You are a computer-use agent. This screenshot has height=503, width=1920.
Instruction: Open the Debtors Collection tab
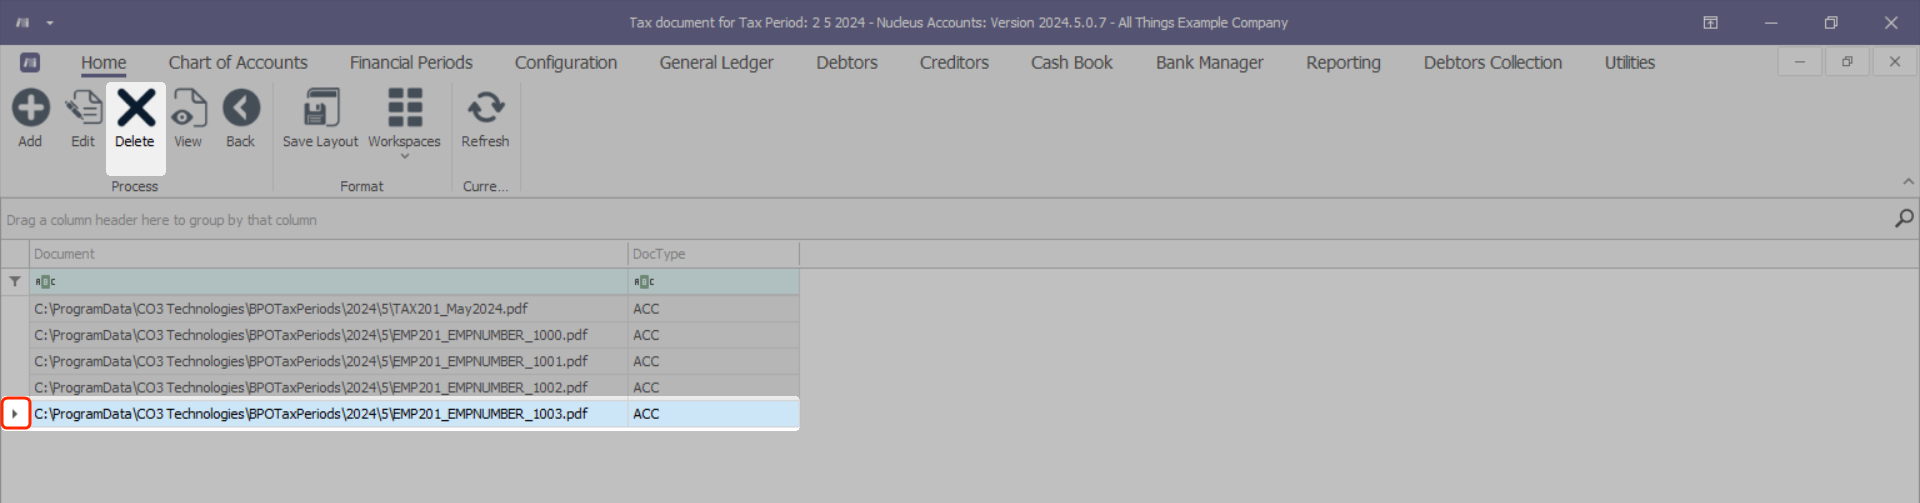1492,62
